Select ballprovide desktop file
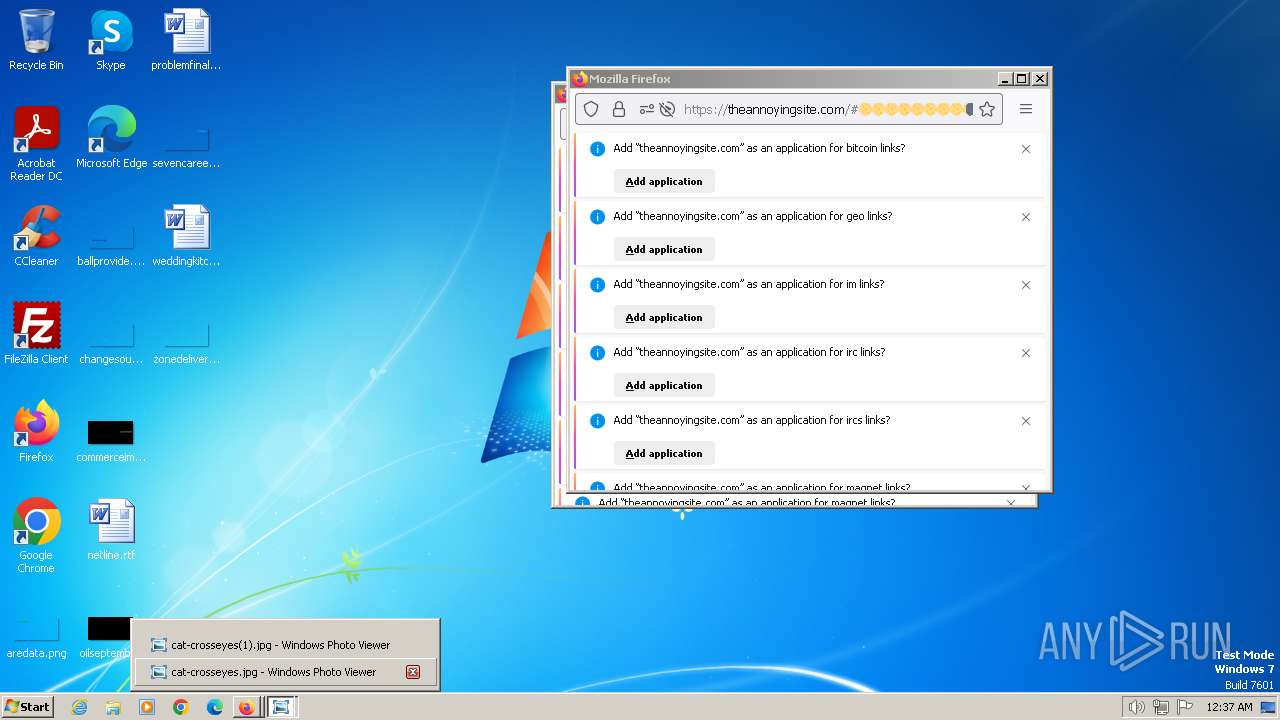1280x720 pixels. [111, 245]
